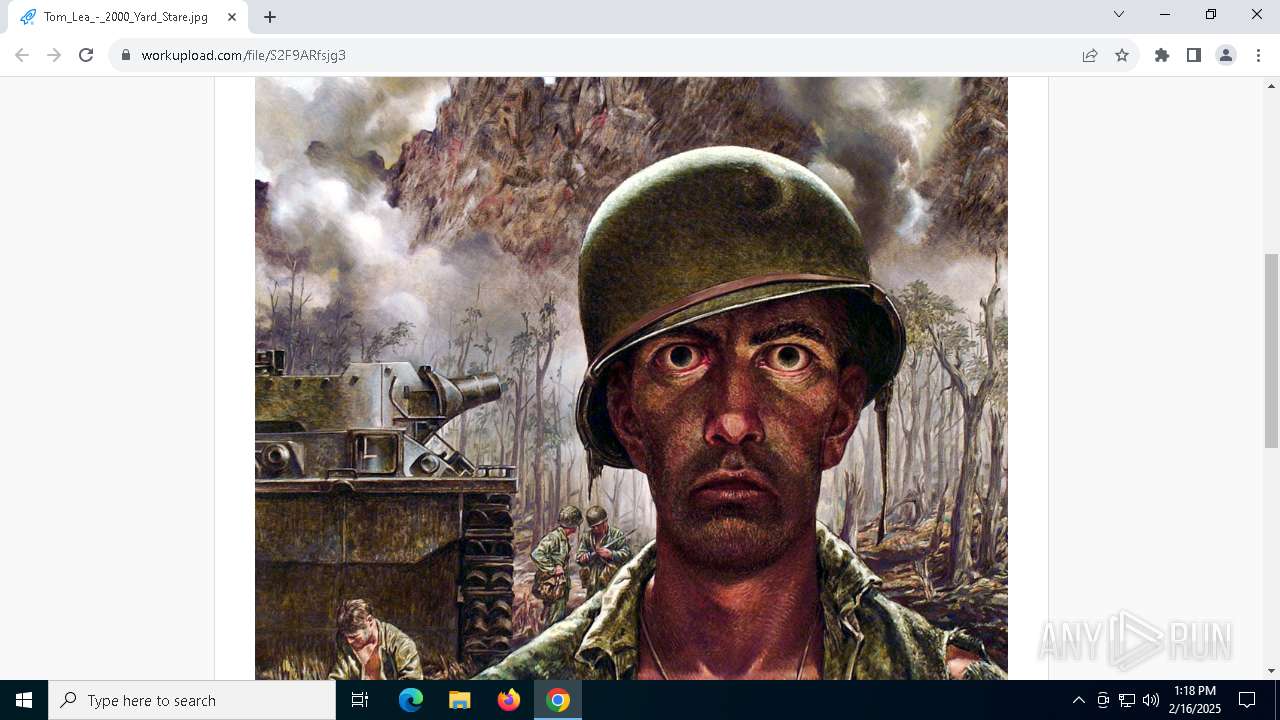Go back to previous page
The image size is (1280, 720).
tap(22, 55)
